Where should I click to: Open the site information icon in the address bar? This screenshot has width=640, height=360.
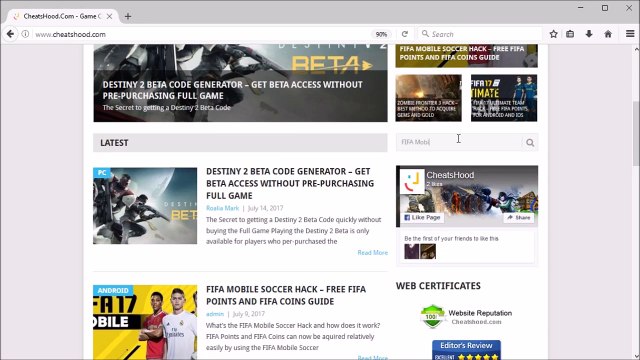coord(25,34)
